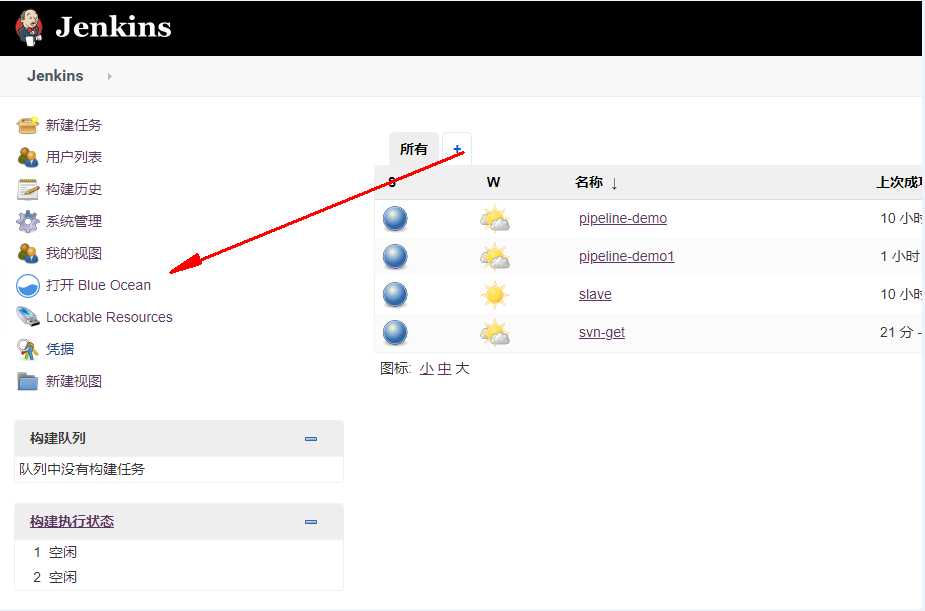This screenshot has width=925, height=611.
Task: Sort by the W weather column
Action: [x=494, y=182]
